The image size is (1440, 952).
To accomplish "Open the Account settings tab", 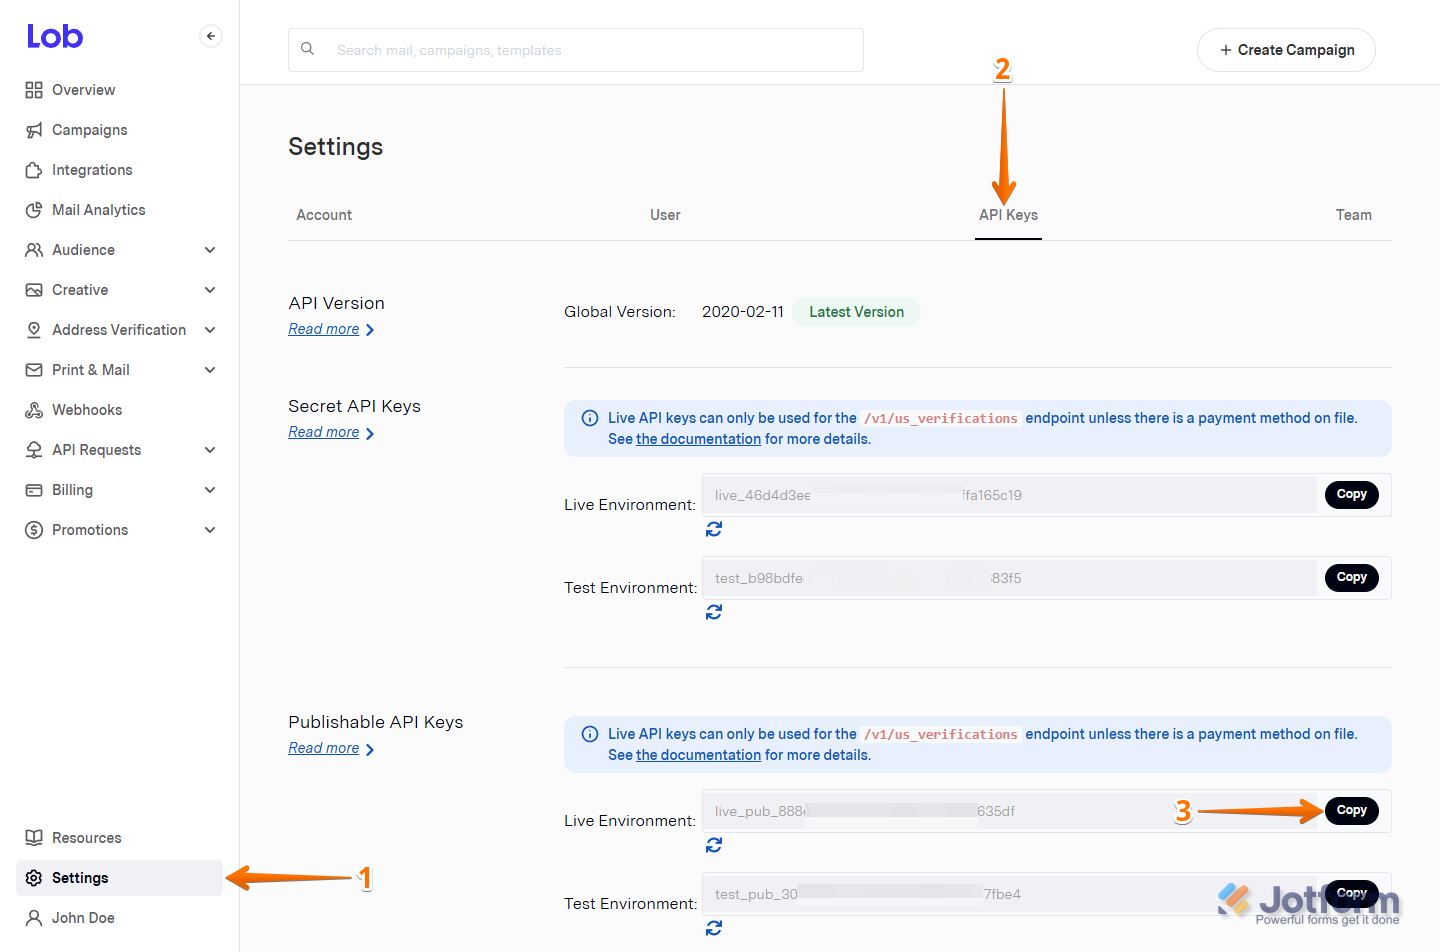I will [x=323, y=214].
